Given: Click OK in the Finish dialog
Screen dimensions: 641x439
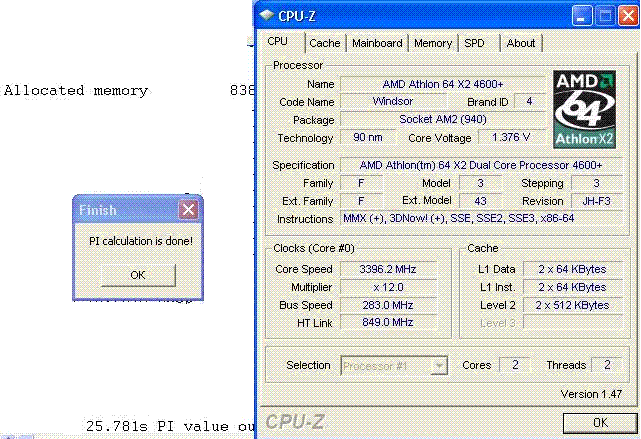Looking at the screenshot, I should click(138, 275).
